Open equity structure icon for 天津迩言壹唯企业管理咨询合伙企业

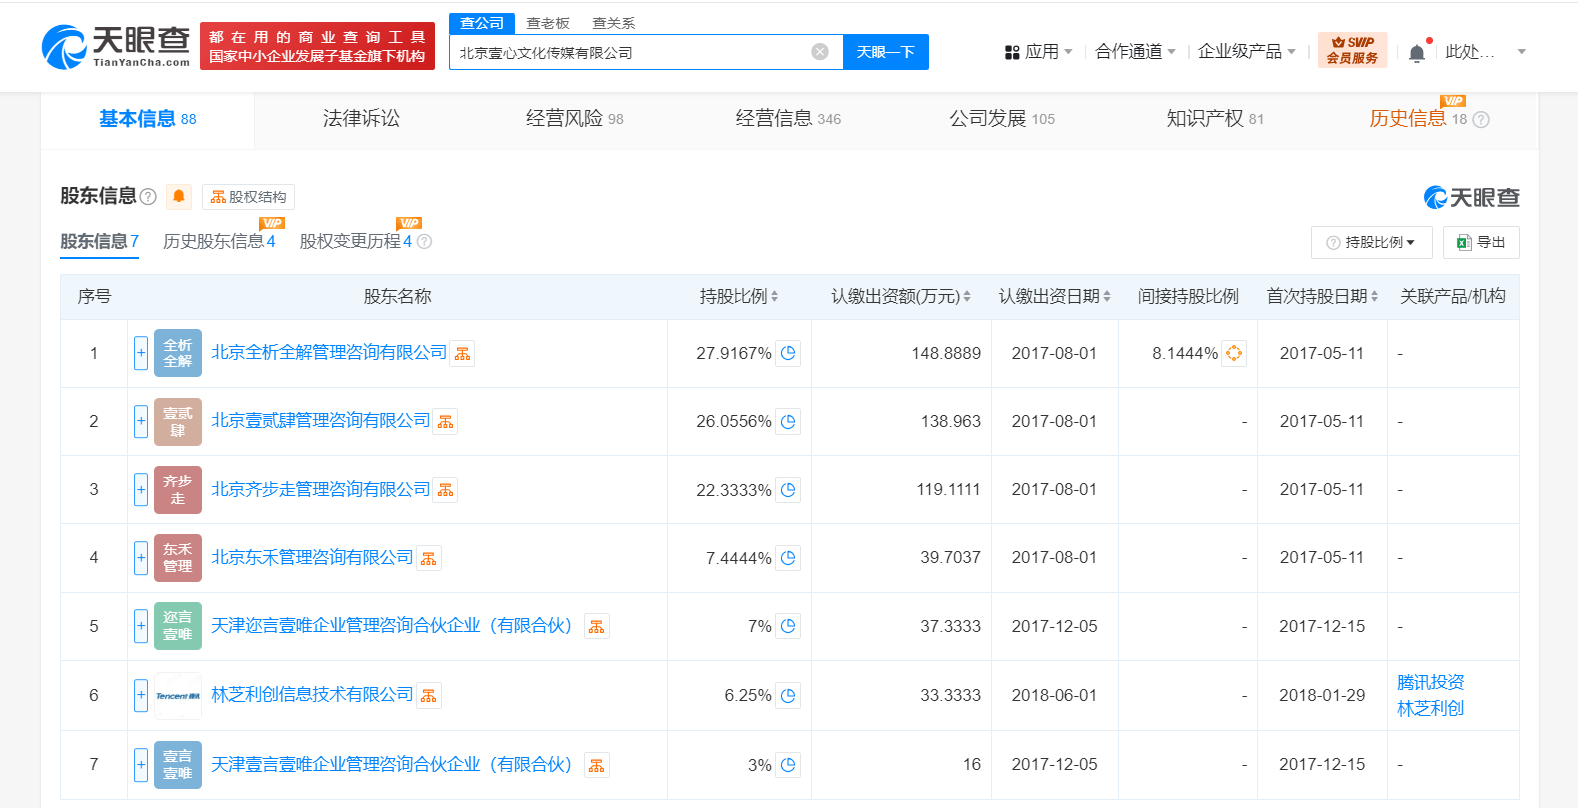click(597, 627)
